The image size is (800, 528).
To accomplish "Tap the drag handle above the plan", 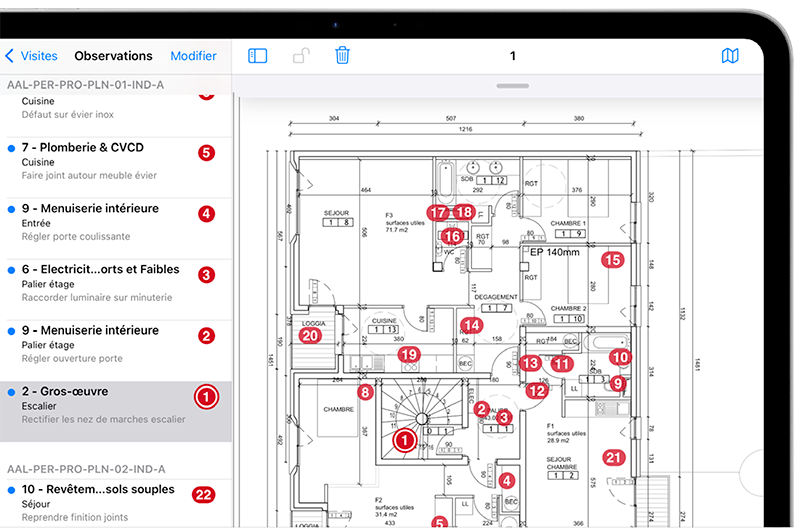I will pos(513,86).
